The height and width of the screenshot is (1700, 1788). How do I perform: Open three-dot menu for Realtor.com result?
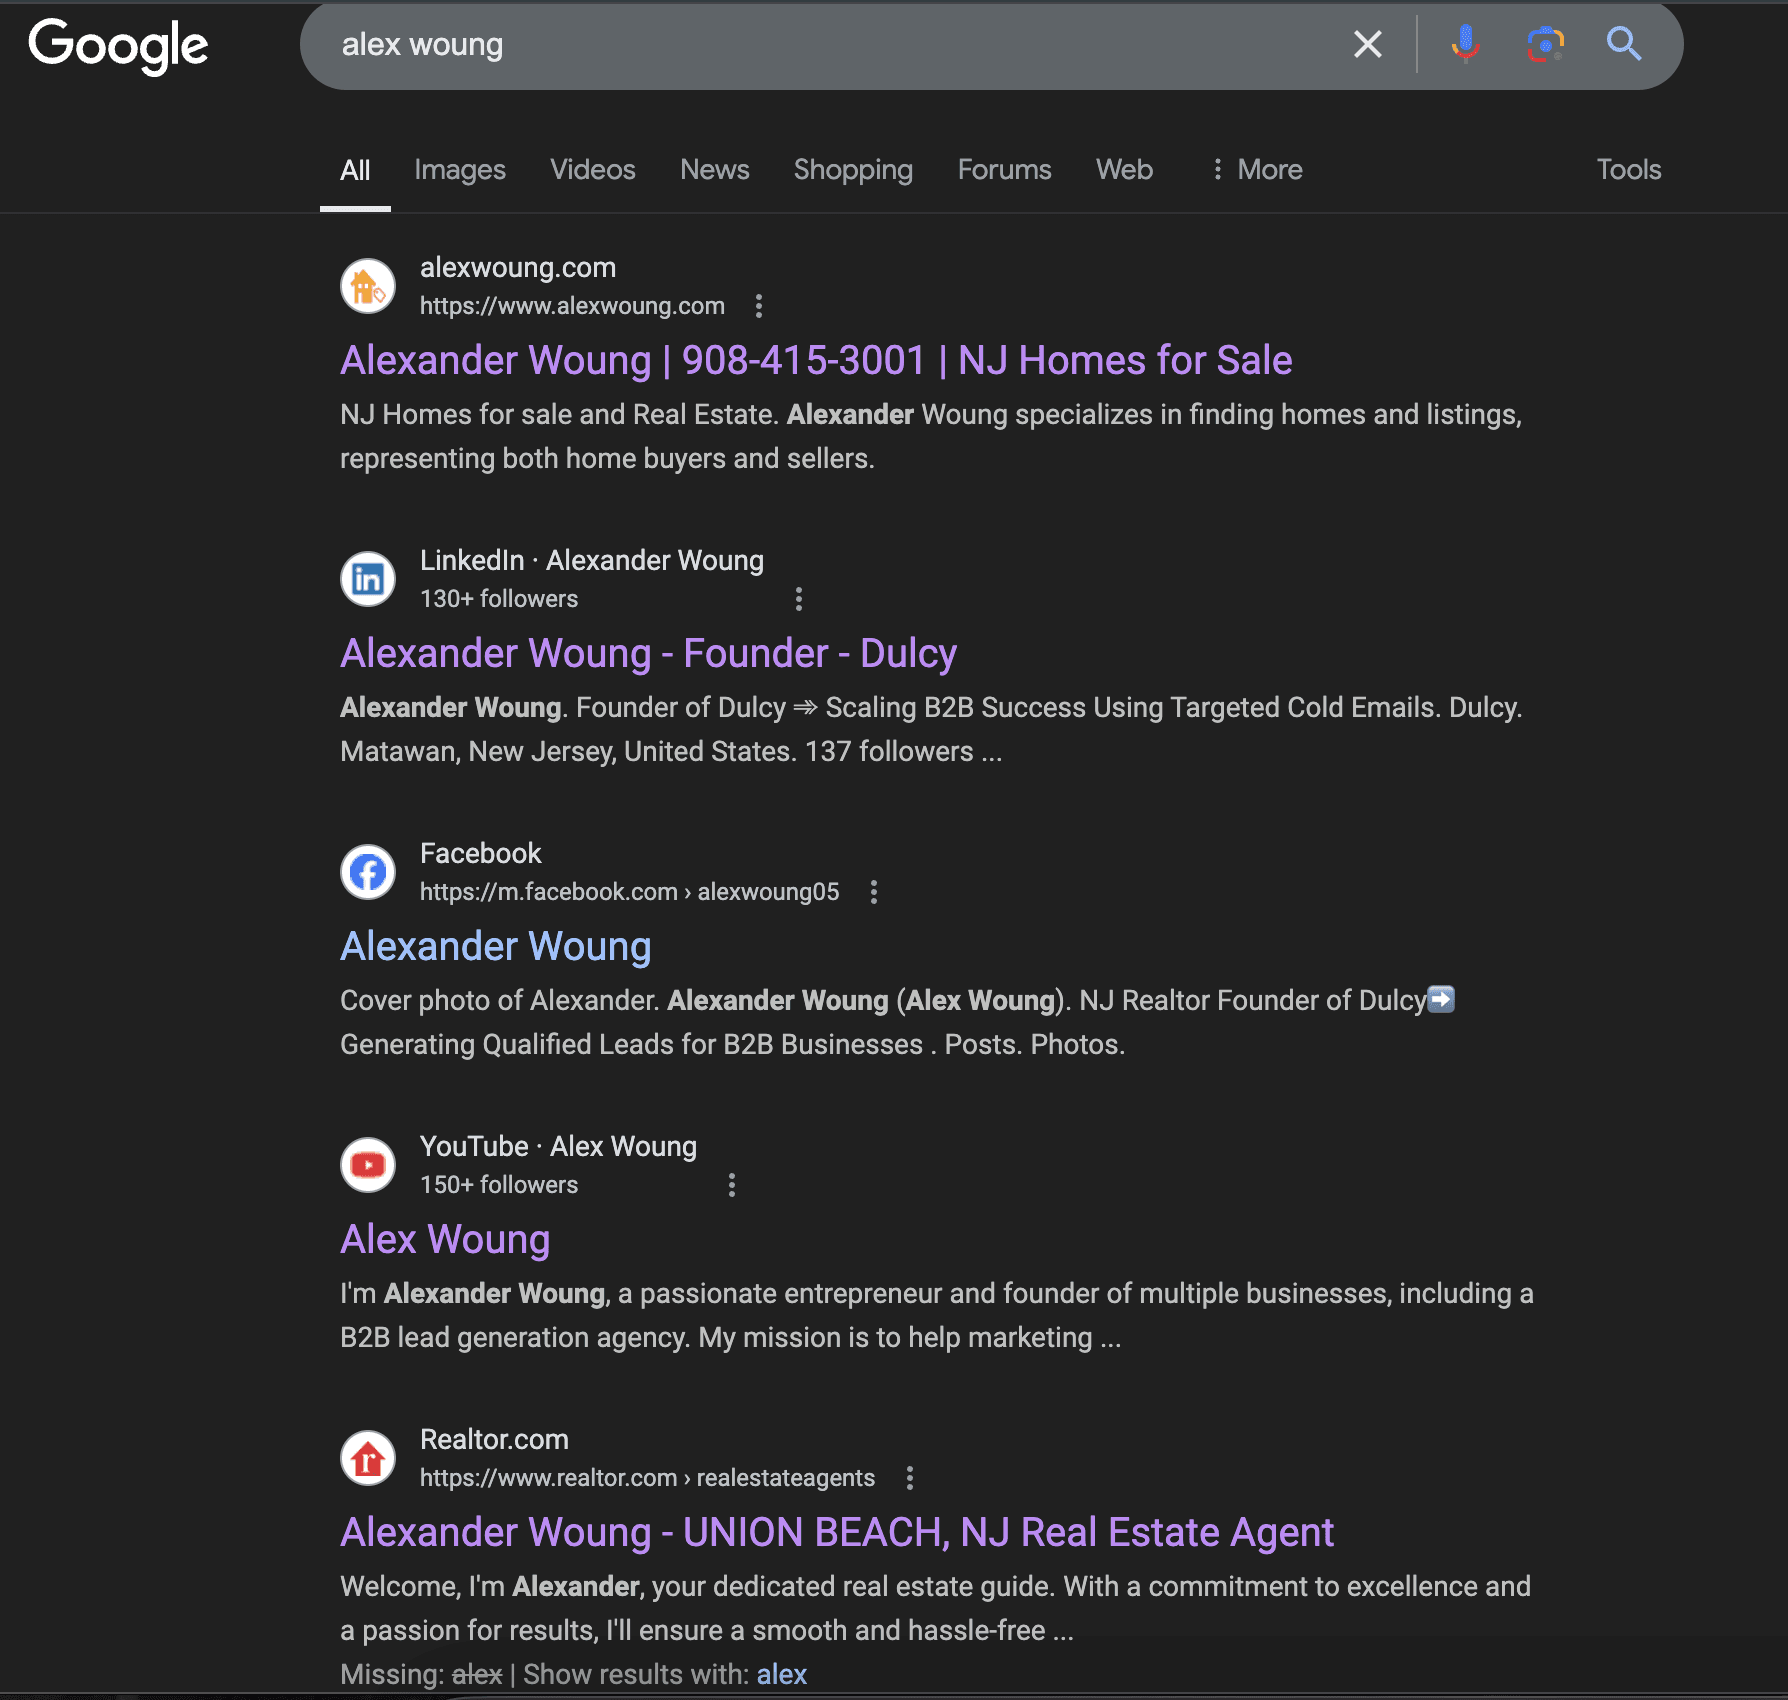910,1478
